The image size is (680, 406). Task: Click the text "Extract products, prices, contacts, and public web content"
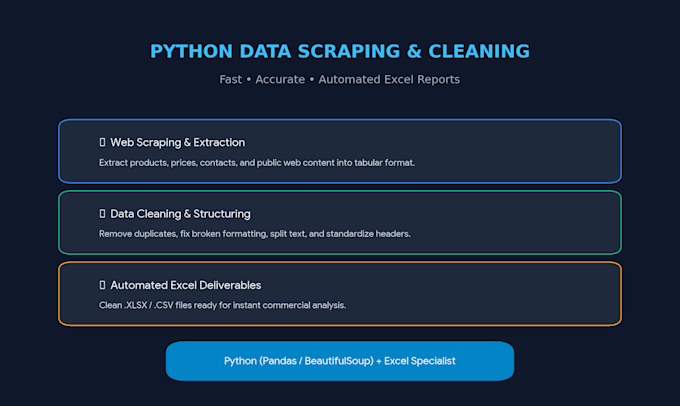(217, 163)
